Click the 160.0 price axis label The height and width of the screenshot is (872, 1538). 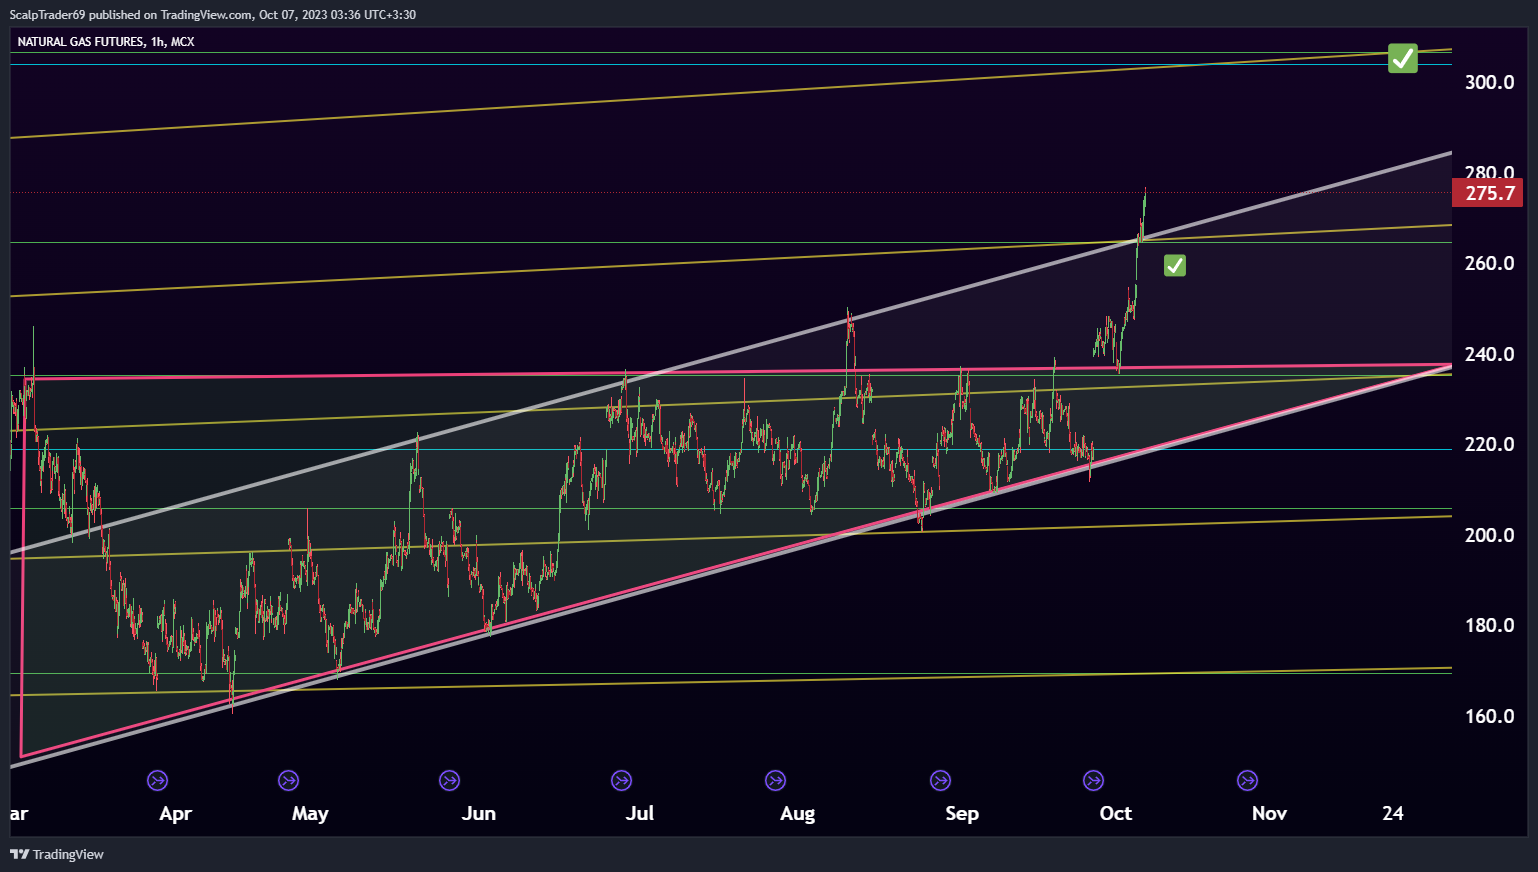(1489, 716)
